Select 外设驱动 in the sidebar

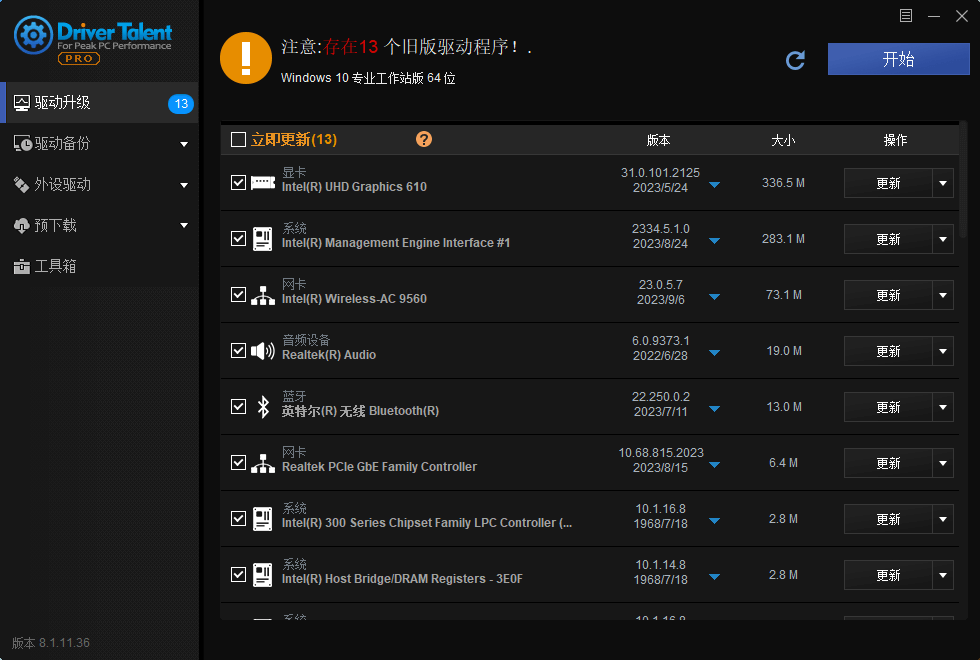62,185
